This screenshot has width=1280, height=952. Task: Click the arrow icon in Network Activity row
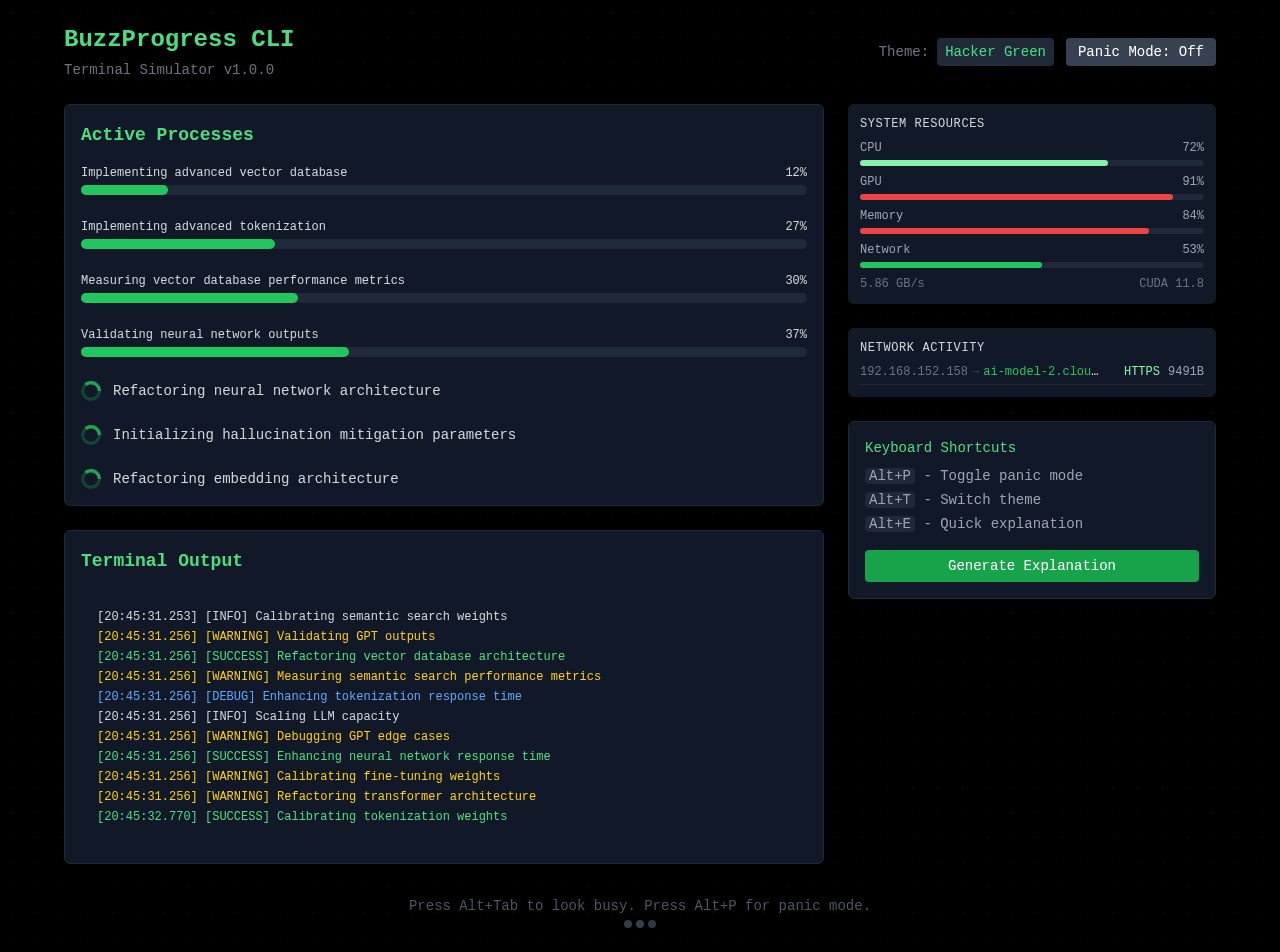pos(975,372)
